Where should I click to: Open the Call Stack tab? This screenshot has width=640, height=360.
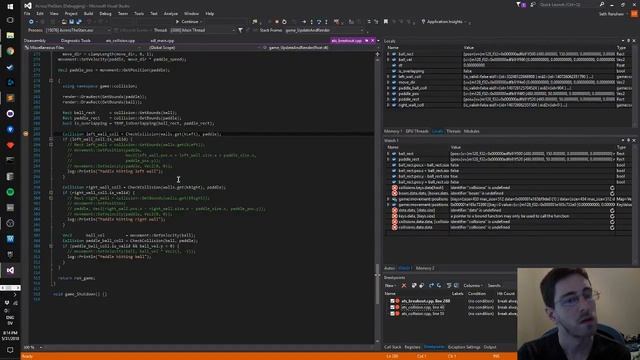392,347
